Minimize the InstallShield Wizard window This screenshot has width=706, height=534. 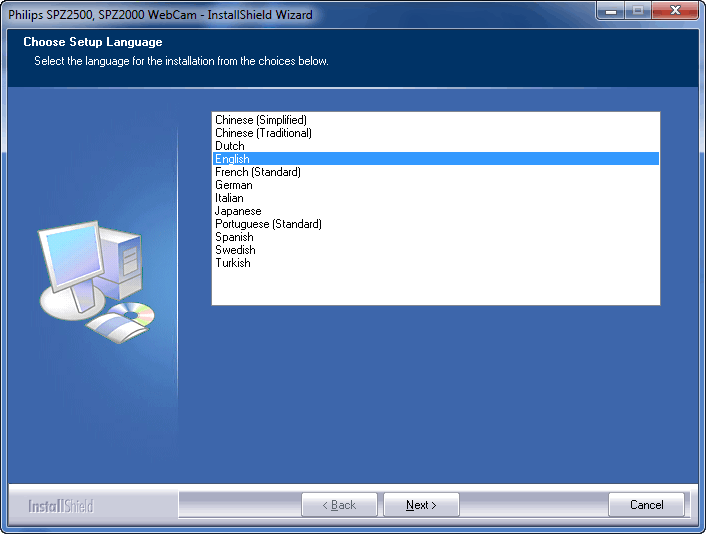click(611, 10)
